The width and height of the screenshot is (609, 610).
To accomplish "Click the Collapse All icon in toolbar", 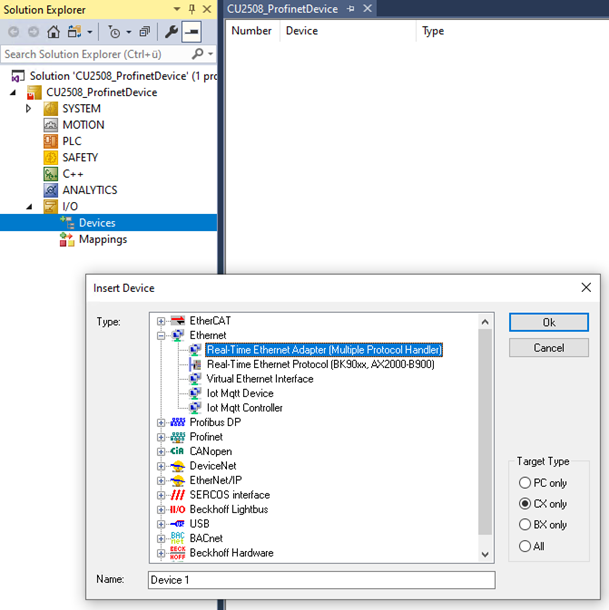I will (x=145, y=32).
